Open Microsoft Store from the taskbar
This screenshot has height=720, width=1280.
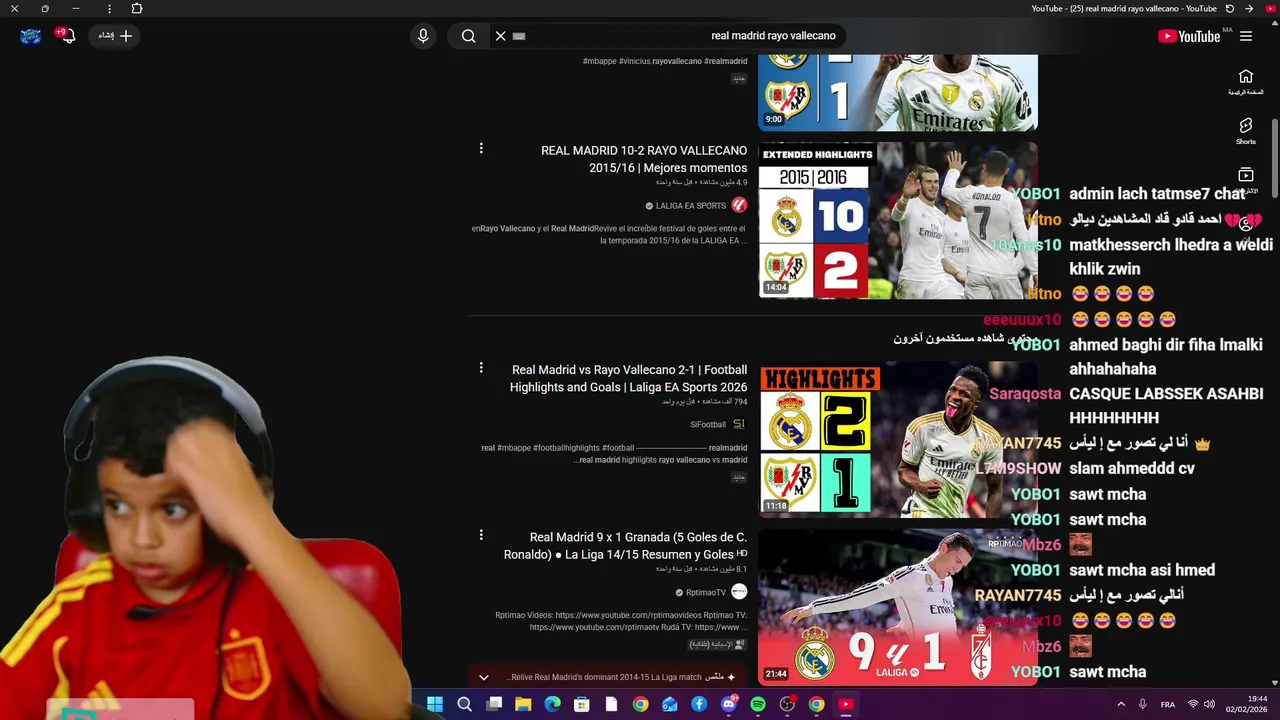pyautogui.click(x=582, y=704)
